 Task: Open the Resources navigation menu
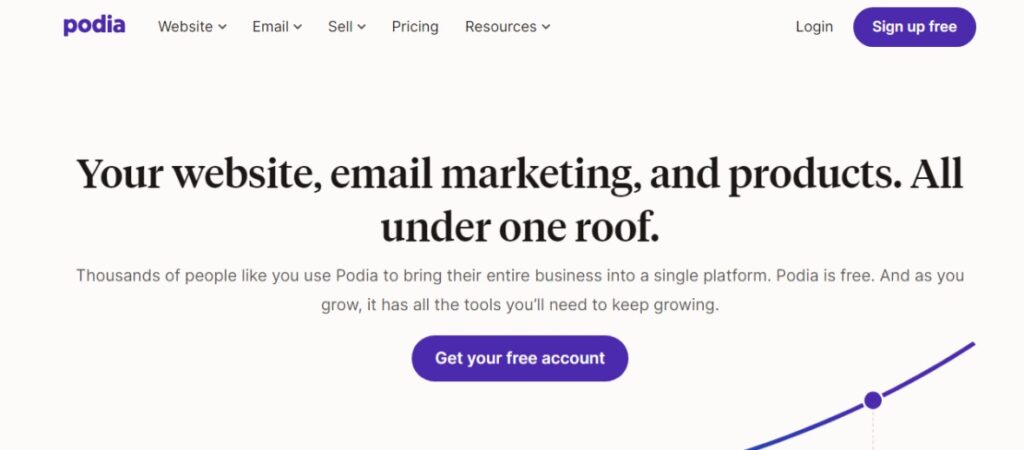coord(507,27)
